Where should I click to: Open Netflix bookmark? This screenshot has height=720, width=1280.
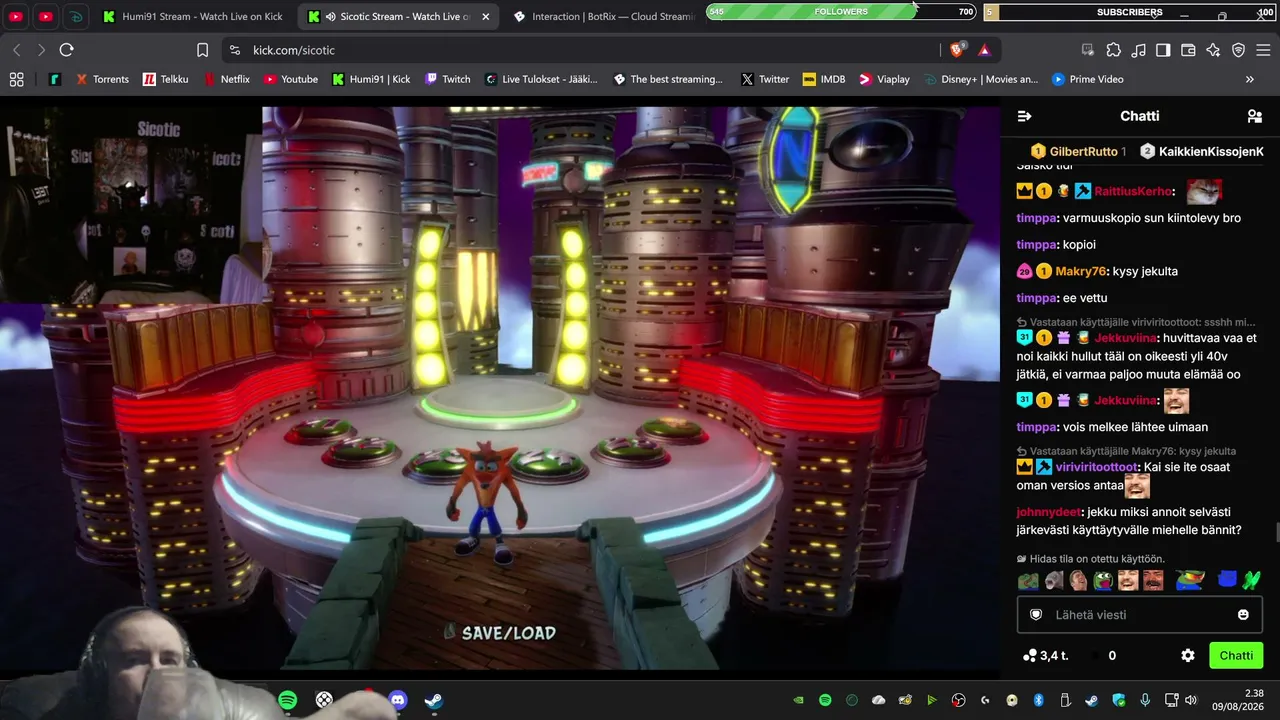pos(226,79)
